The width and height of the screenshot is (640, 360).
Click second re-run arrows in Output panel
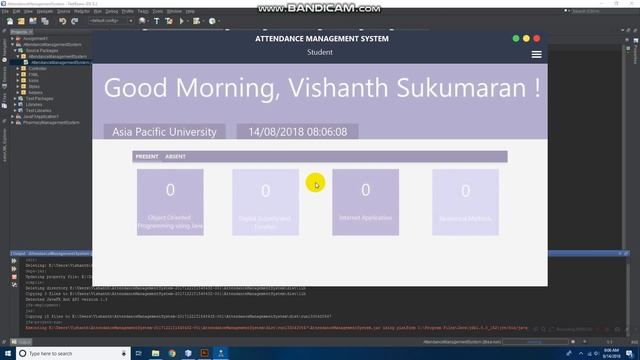14,269
